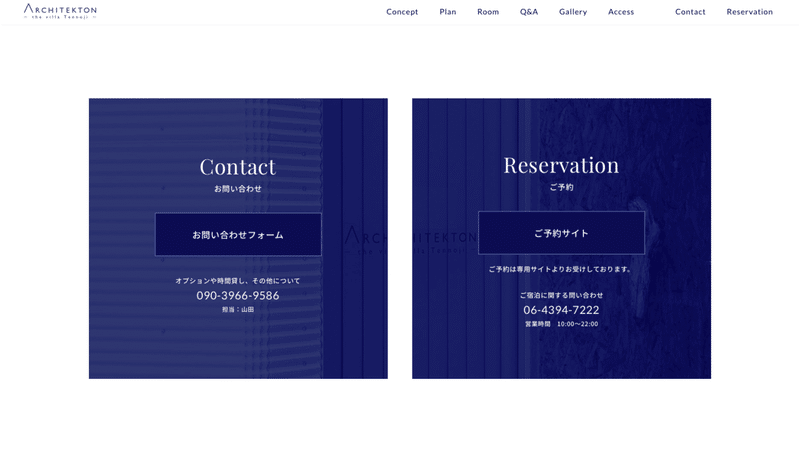Select the オプションや時間貸し、その他について text
This screenshot has height=455, width=800.
click(x=238, y=281)
